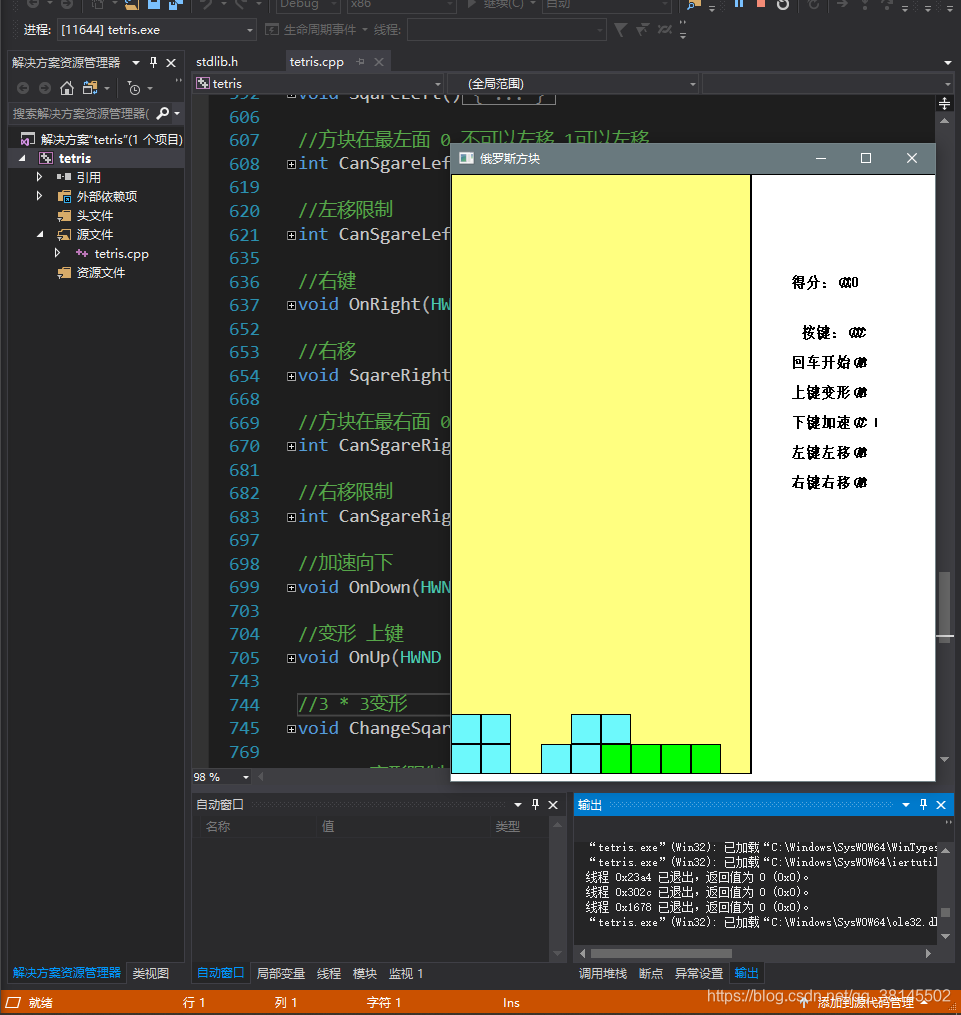Image resolution: width=961 pixels, height=1015 pixels.
Task: Select the 头文件 folder in tree
Action: click(x=95, y=216)
